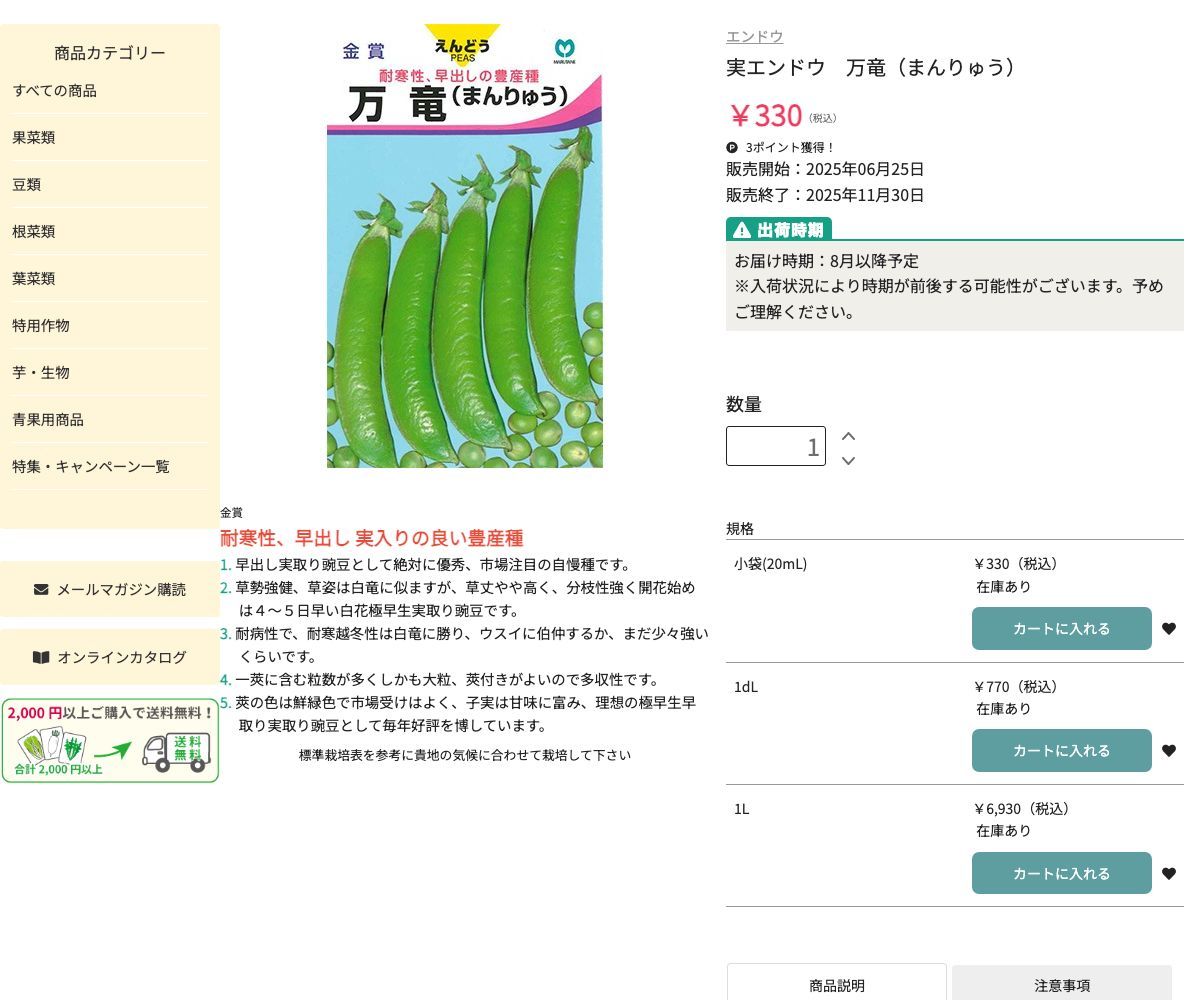1200x1000 pixels.
Task: Click the free shipping truck banner
Action: [x=110, y=741]
